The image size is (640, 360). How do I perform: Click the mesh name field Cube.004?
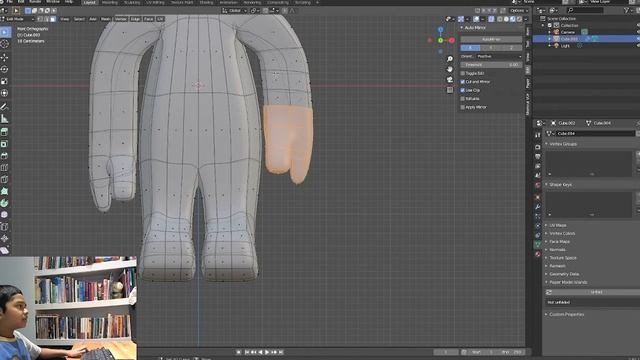click(x=596, y=133)
